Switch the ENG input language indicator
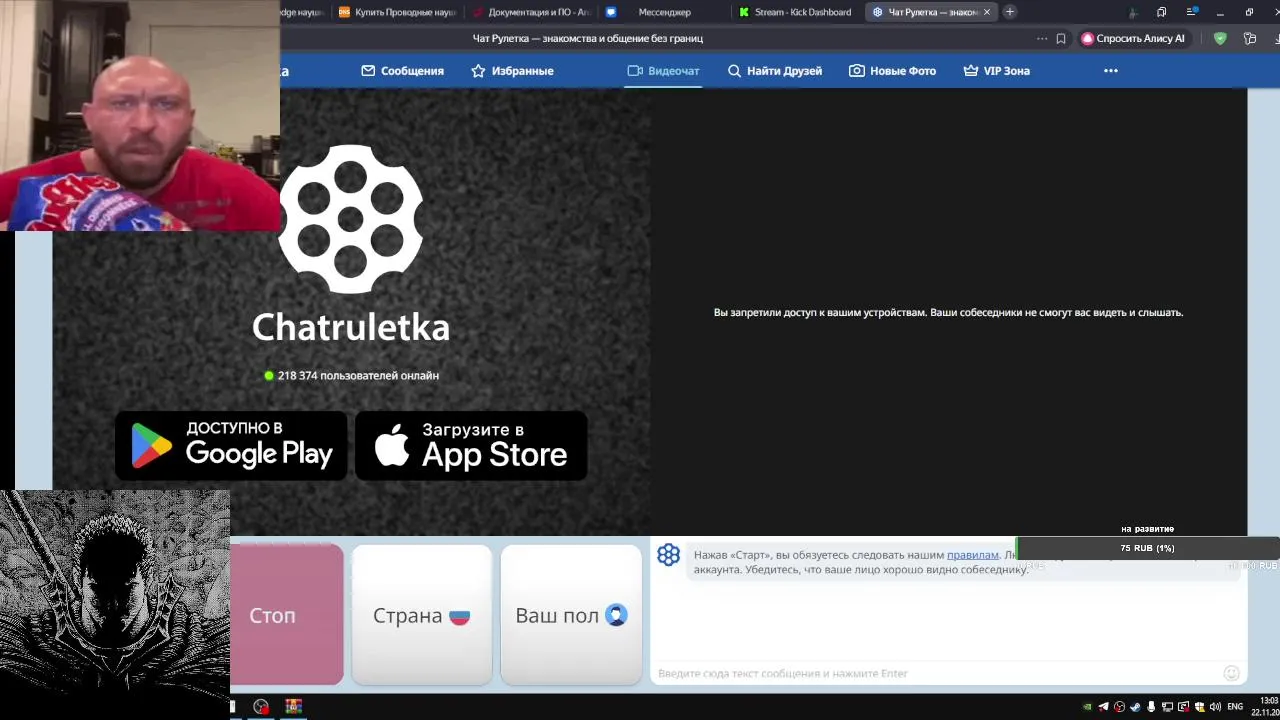Screen dimensions: 1280x720 coord(1235,707)
